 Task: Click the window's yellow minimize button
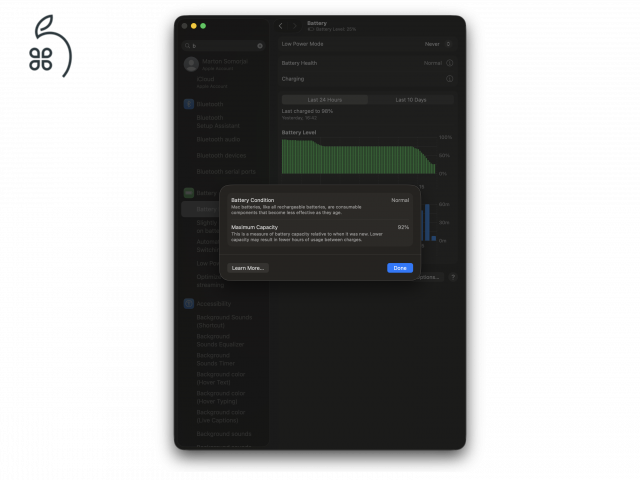[x=193, y=26]
